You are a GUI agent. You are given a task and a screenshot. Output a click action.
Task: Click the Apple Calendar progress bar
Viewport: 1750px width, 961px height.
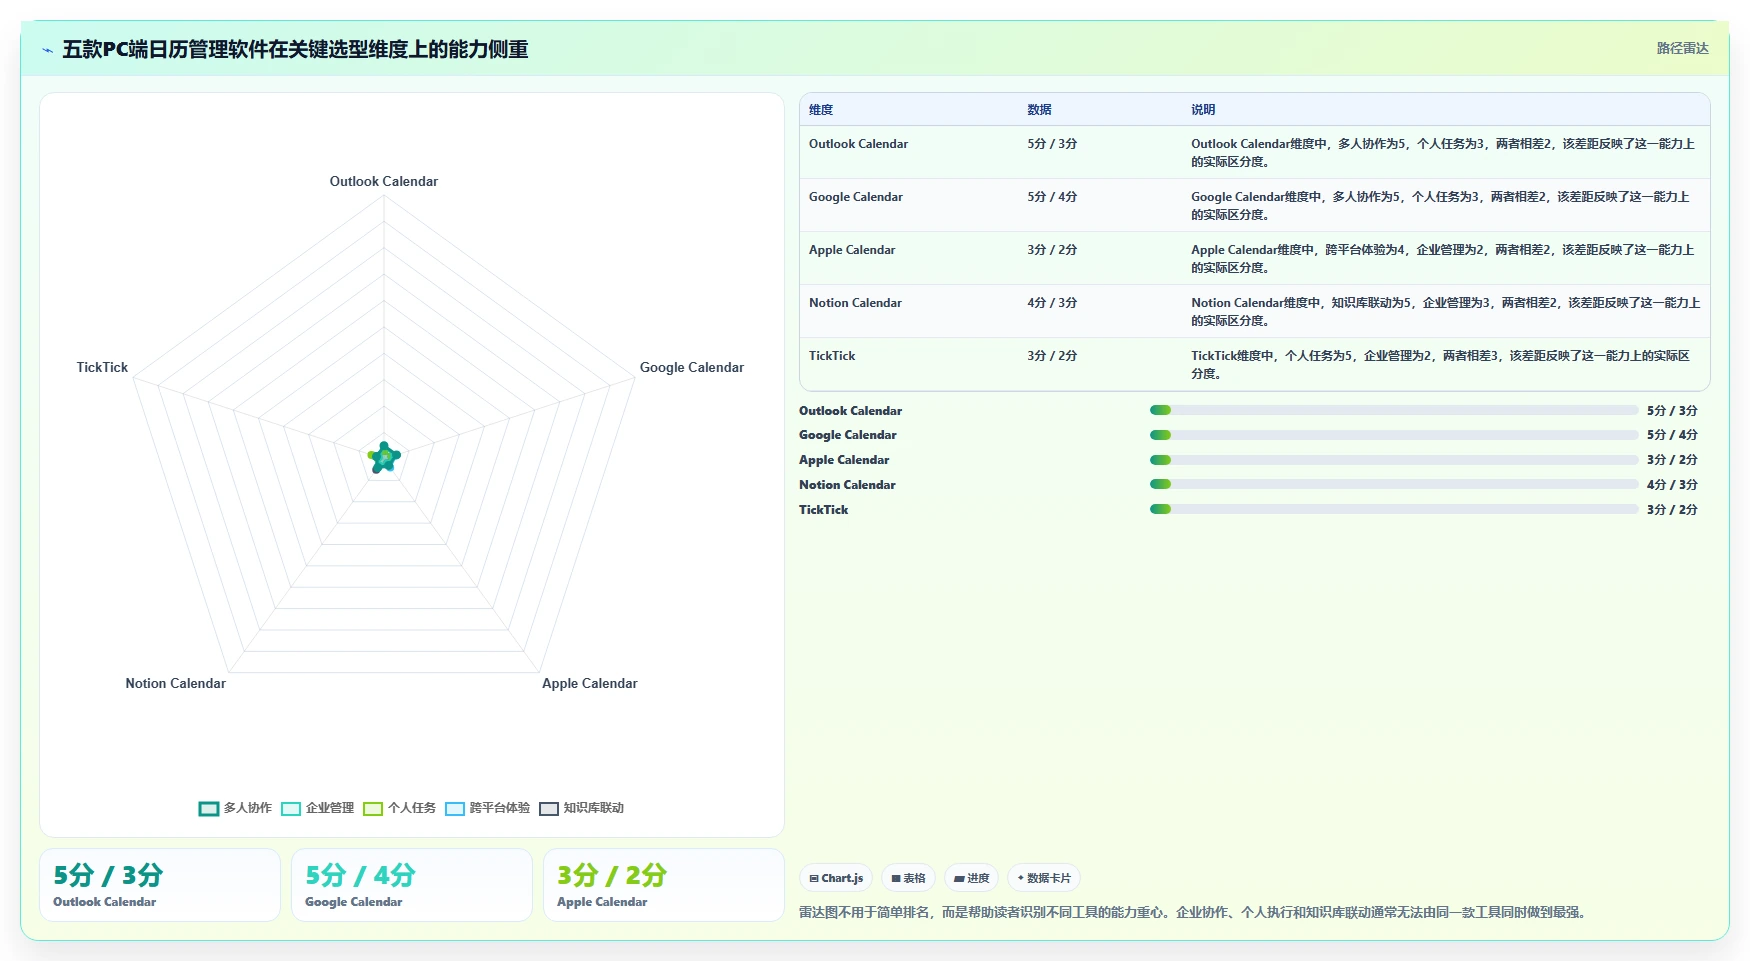point(1394,460)
